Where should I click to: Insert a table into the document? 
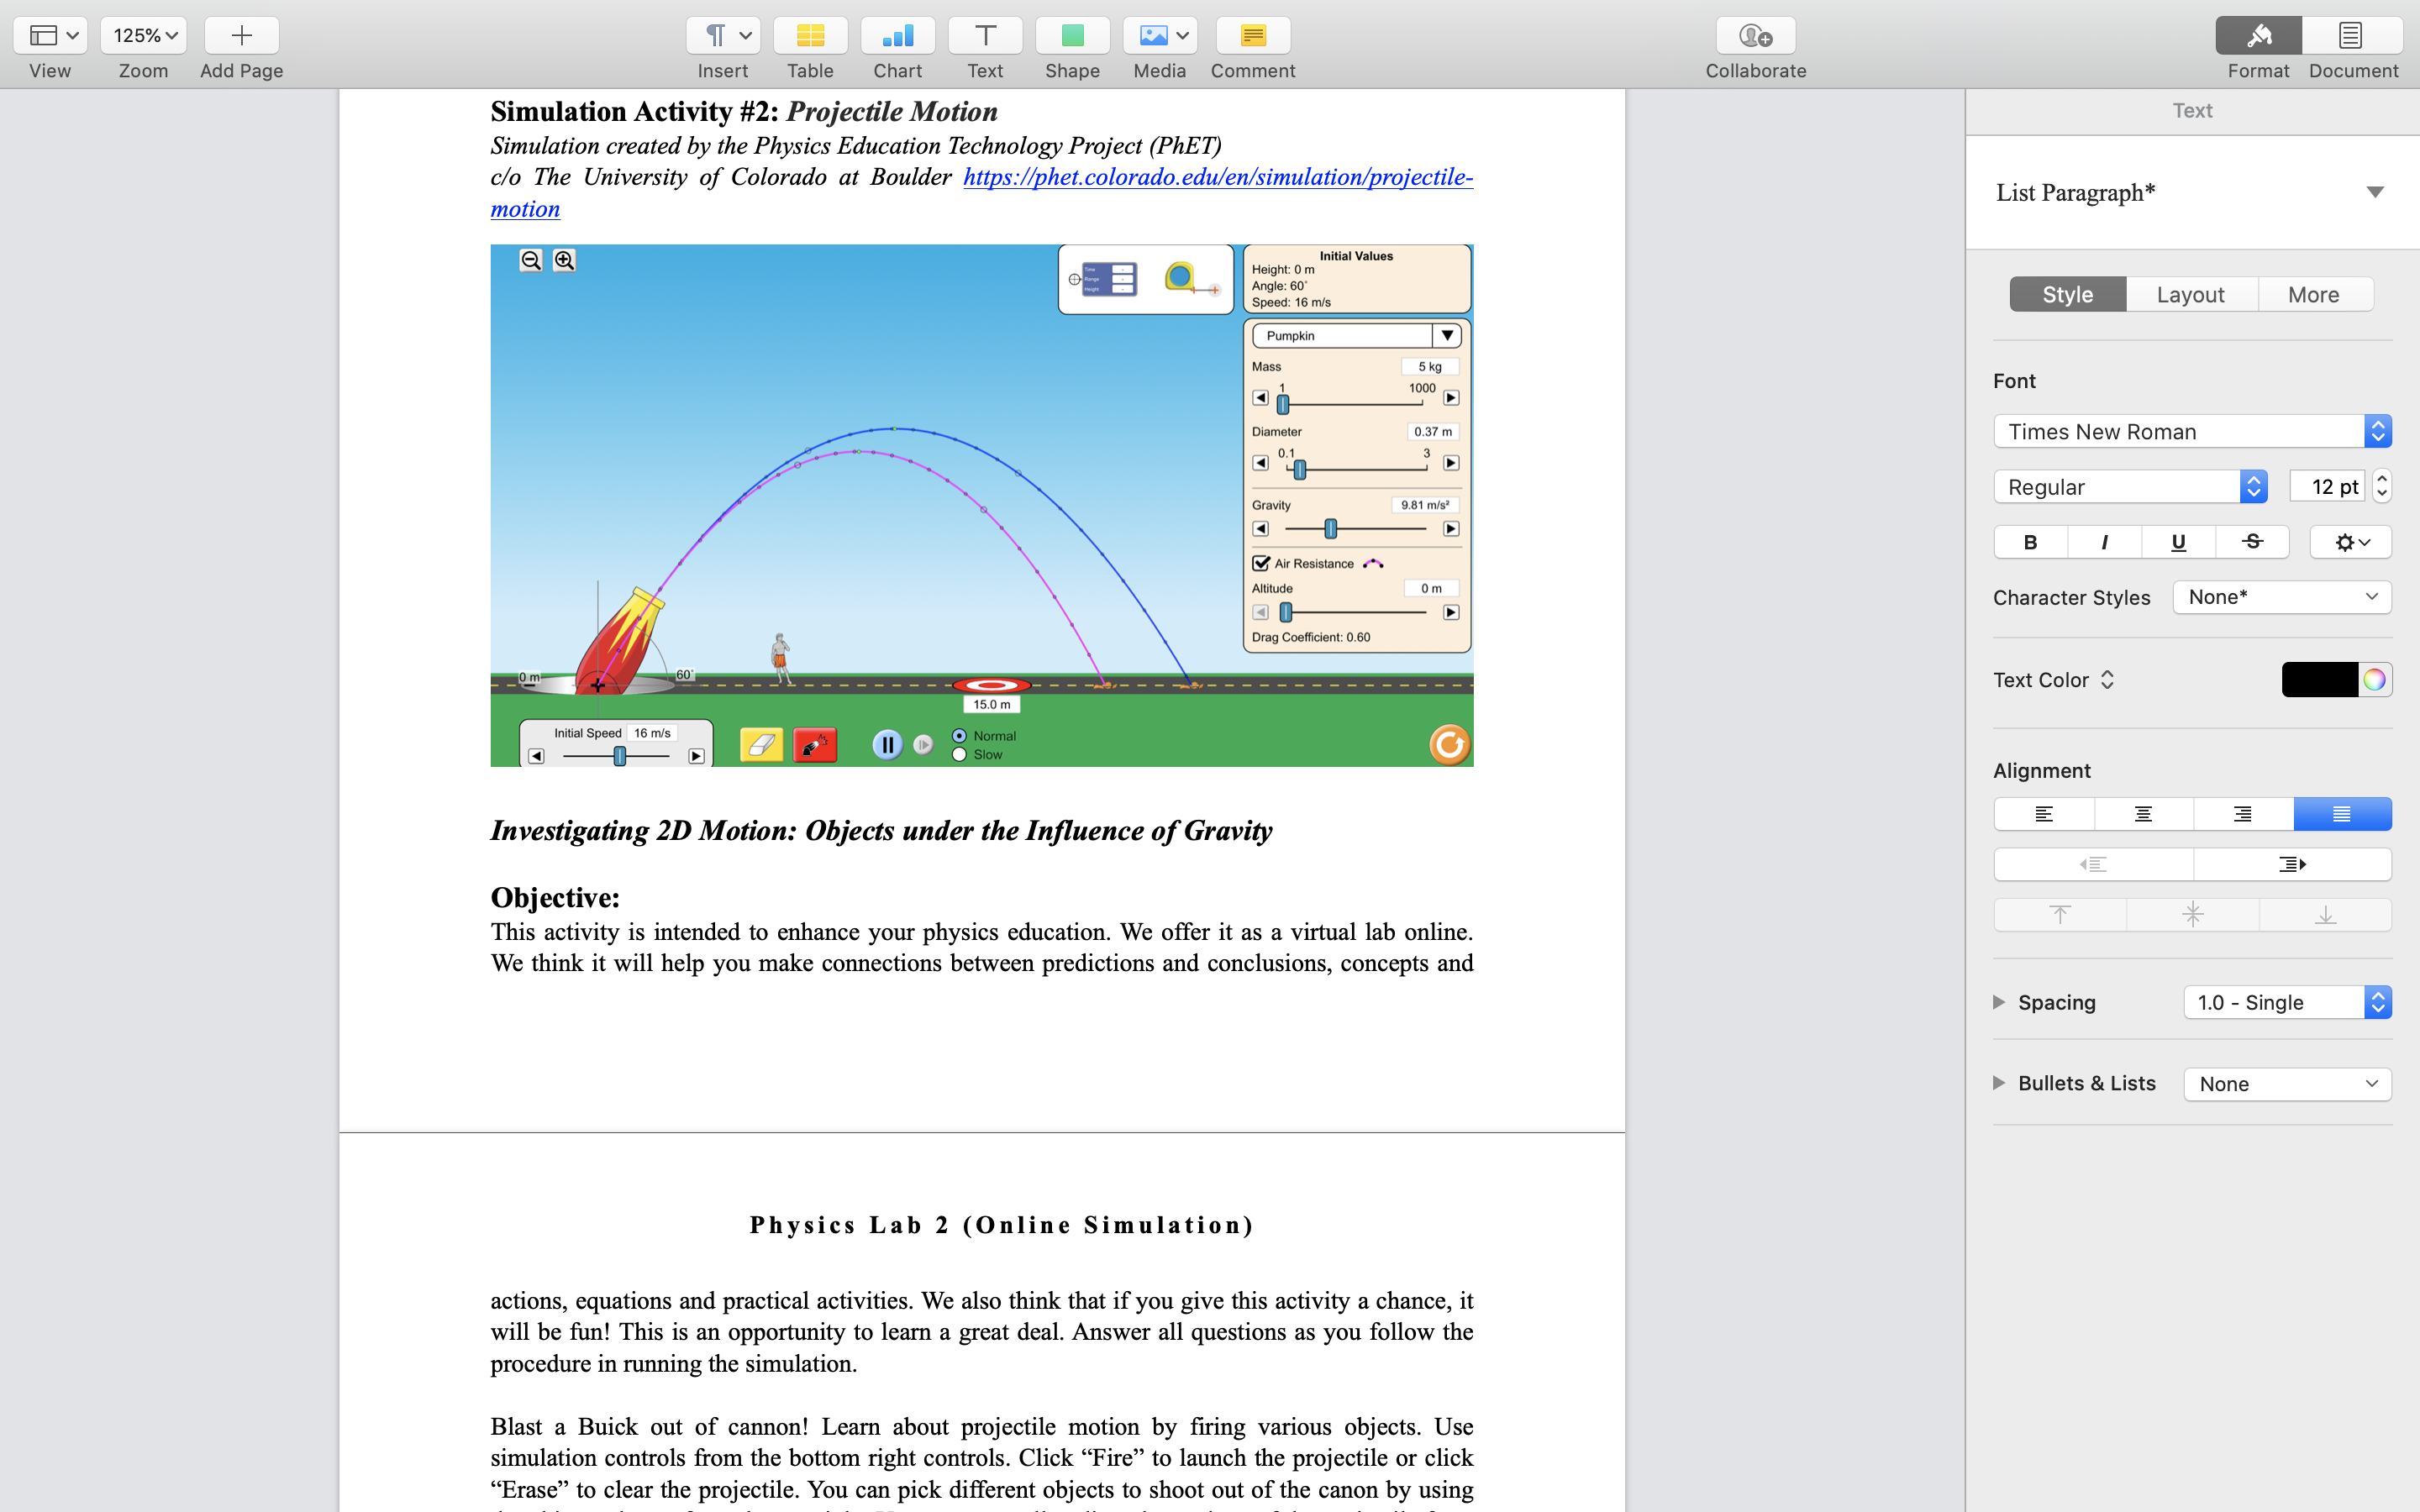[810, 35]
